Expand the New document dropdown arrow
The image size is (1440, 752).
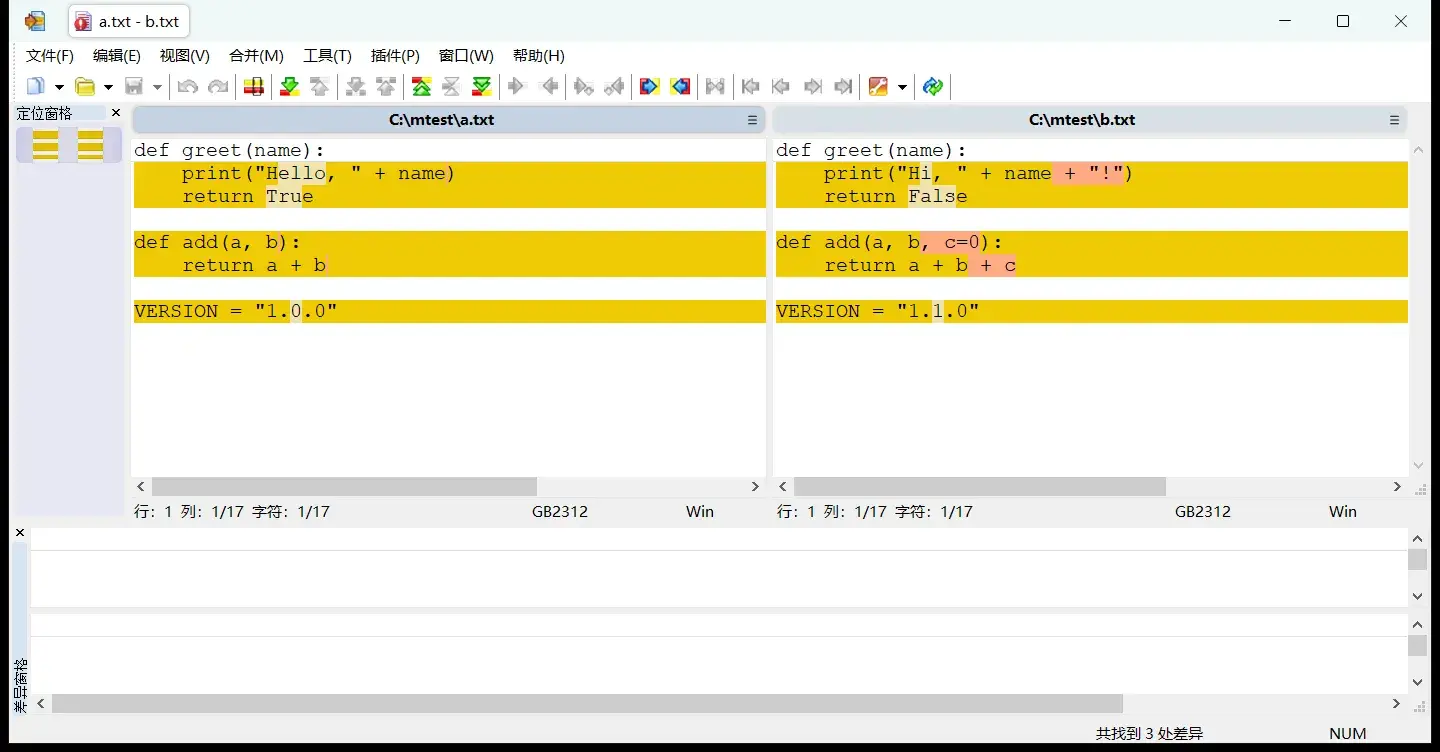(x=59, y=87)
